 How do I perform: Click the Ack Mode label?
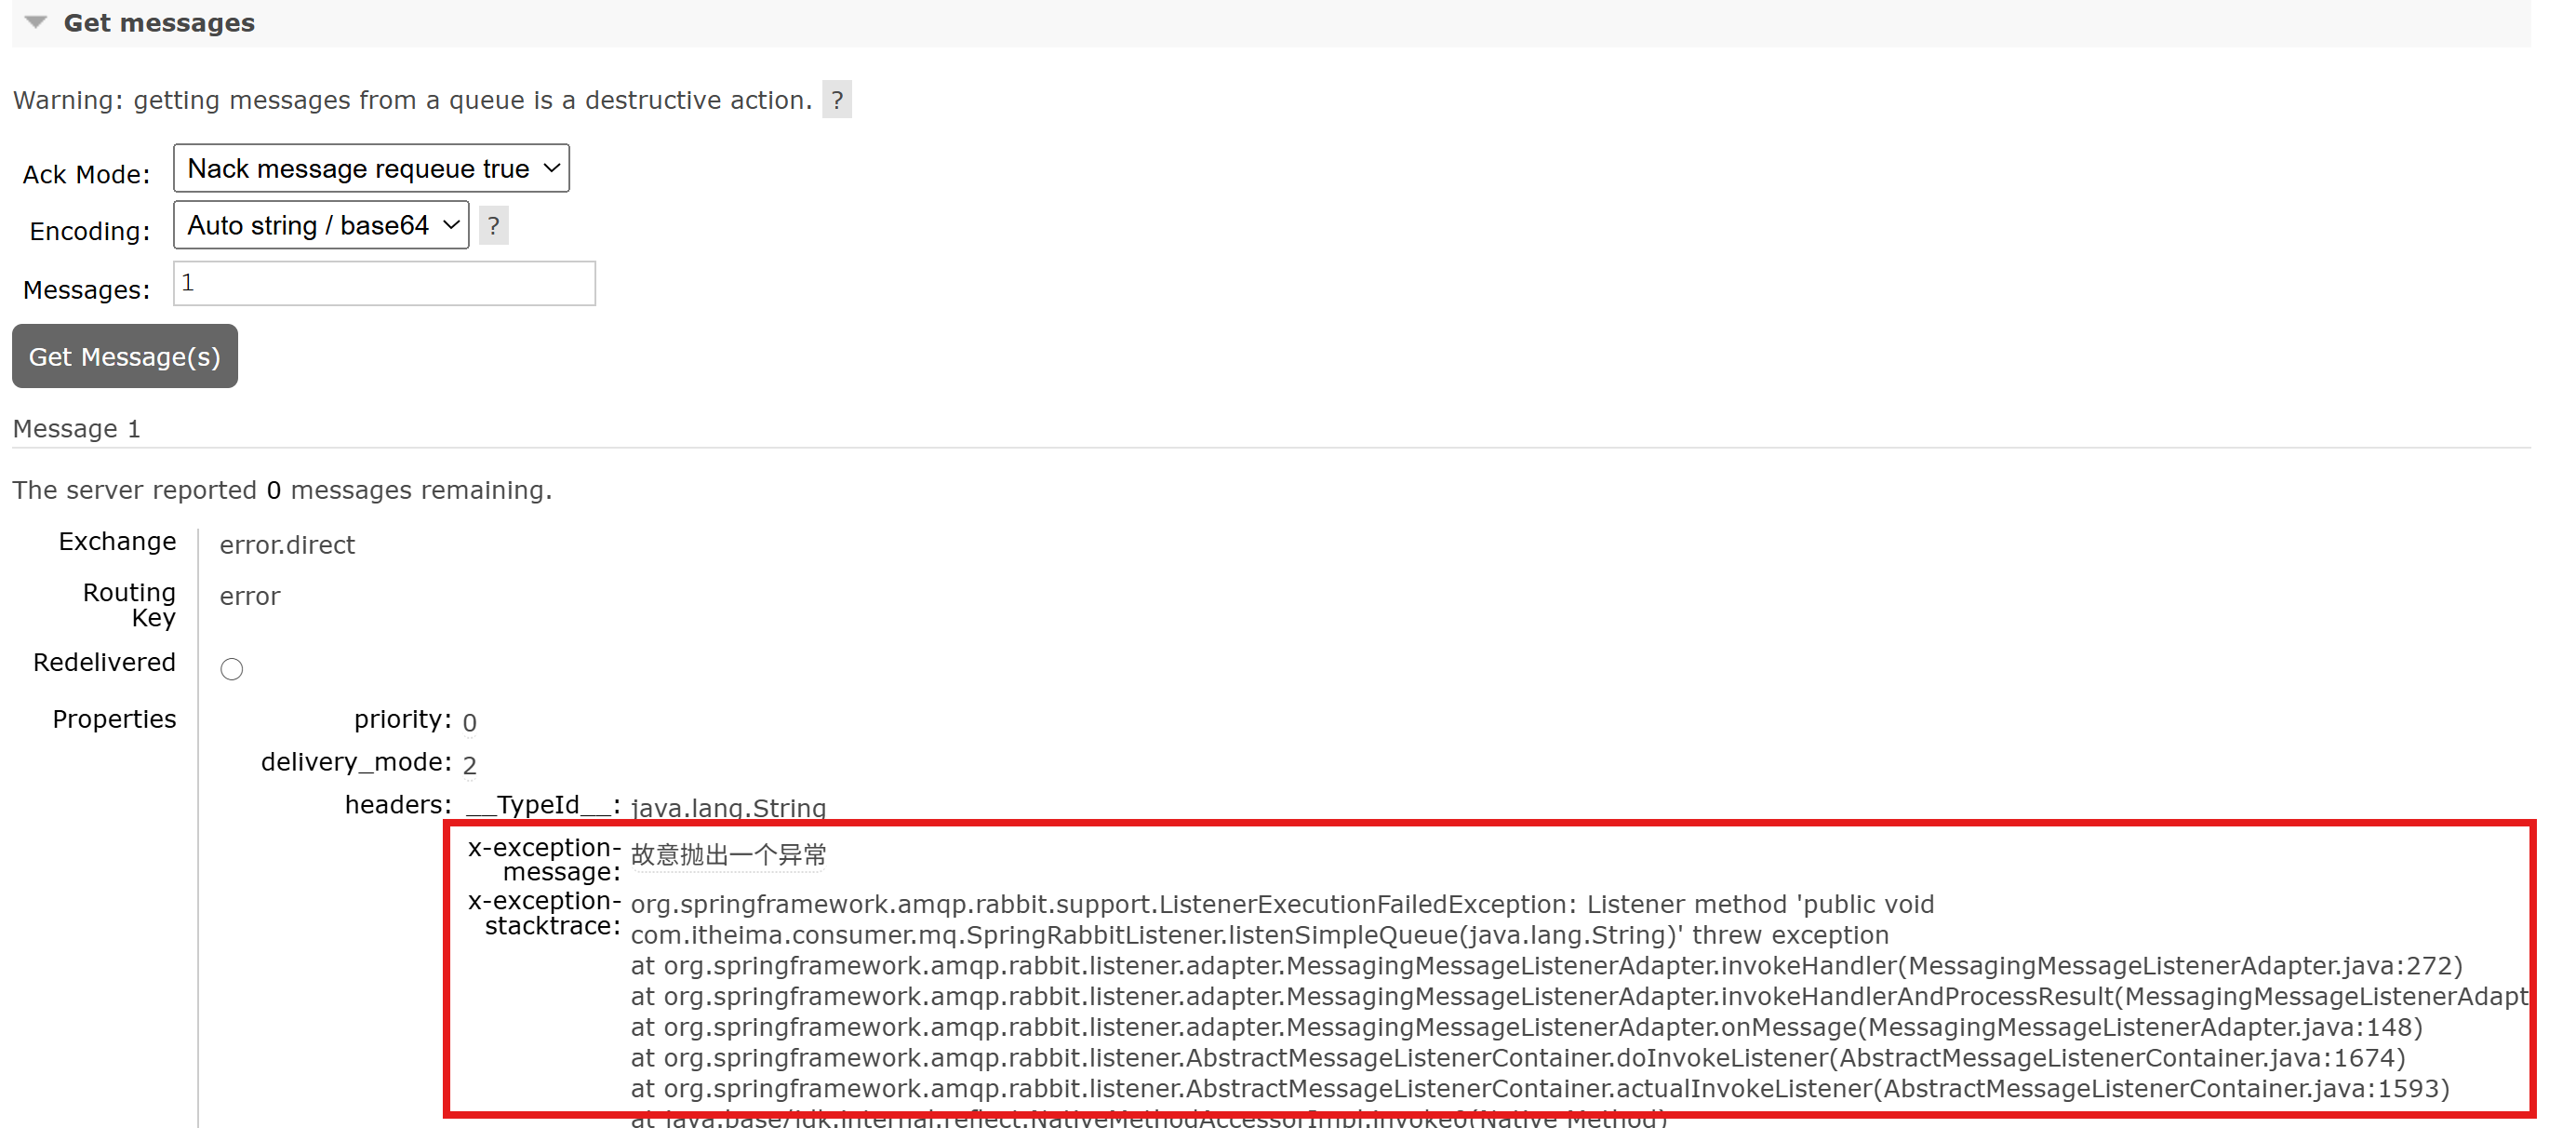86,175
